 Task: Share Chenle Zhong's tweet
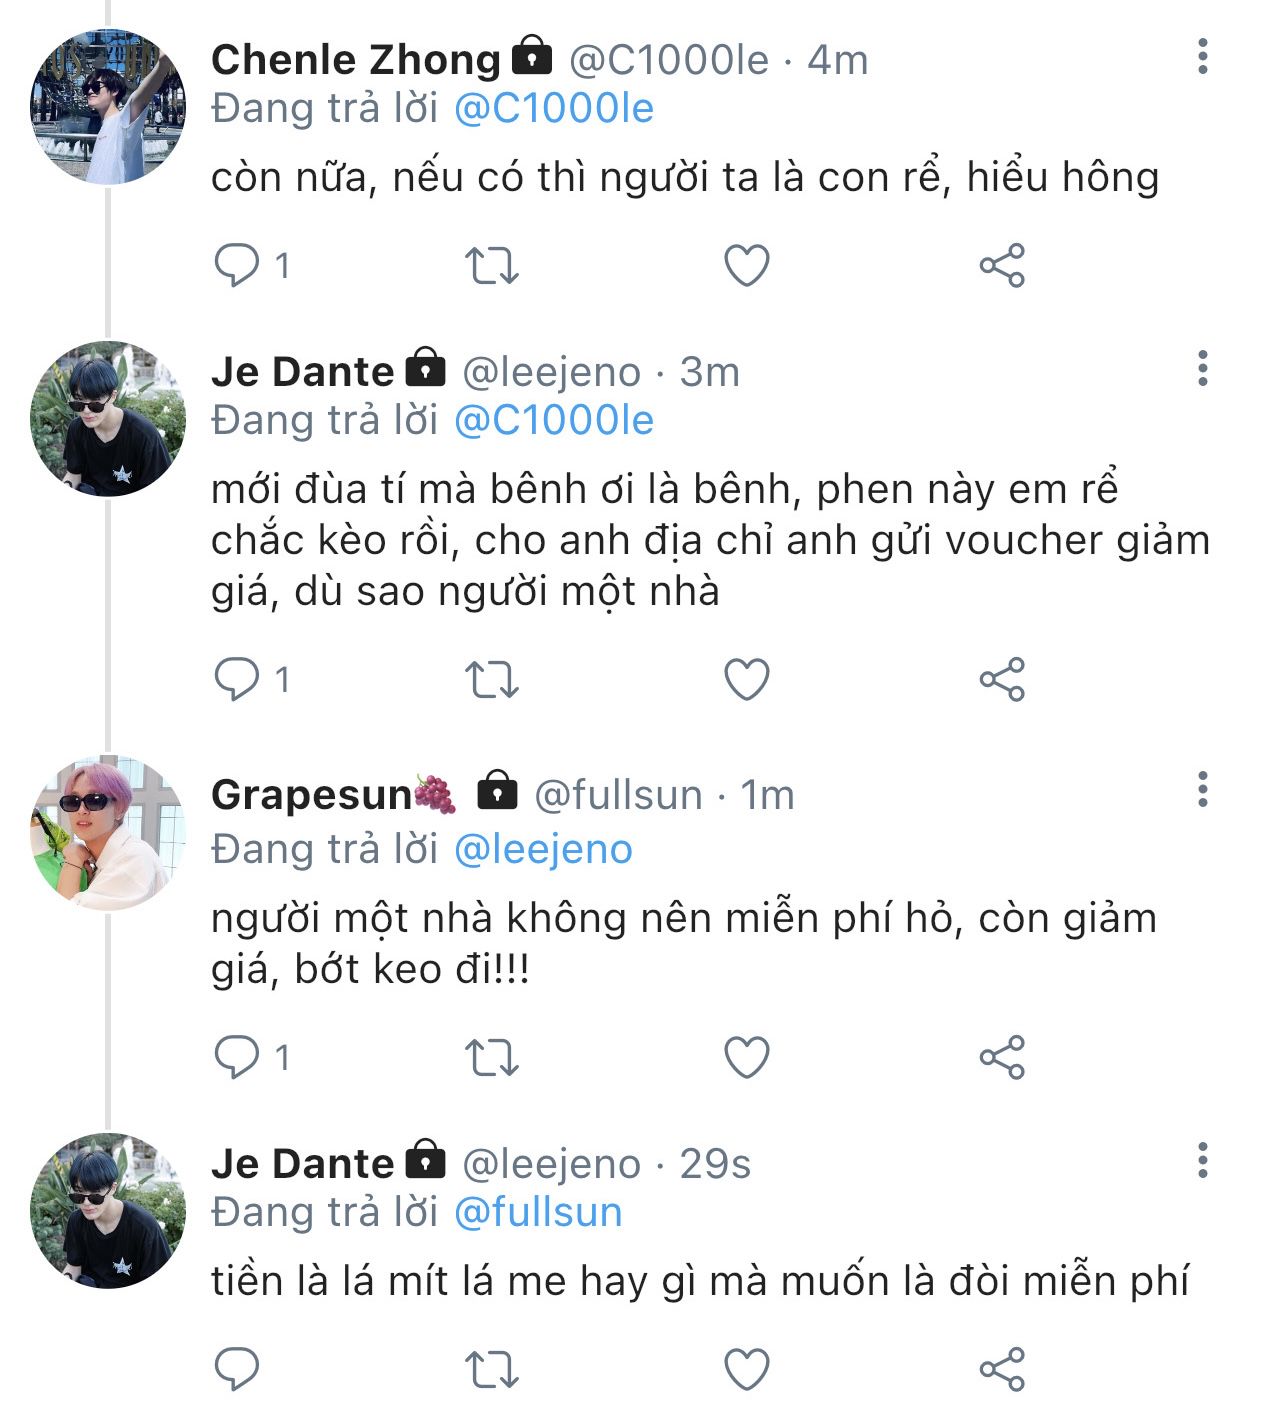[1002, 266]
